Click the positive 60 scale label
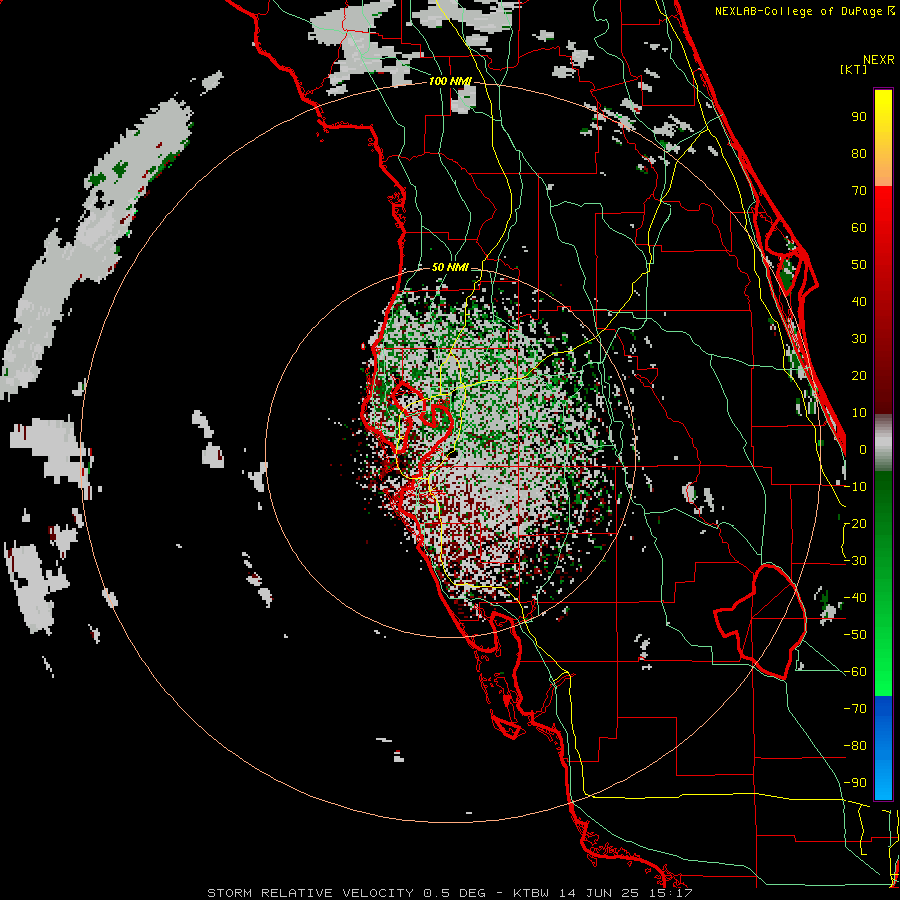The width and height of the screenshot is (900, 900). (859, 227)
